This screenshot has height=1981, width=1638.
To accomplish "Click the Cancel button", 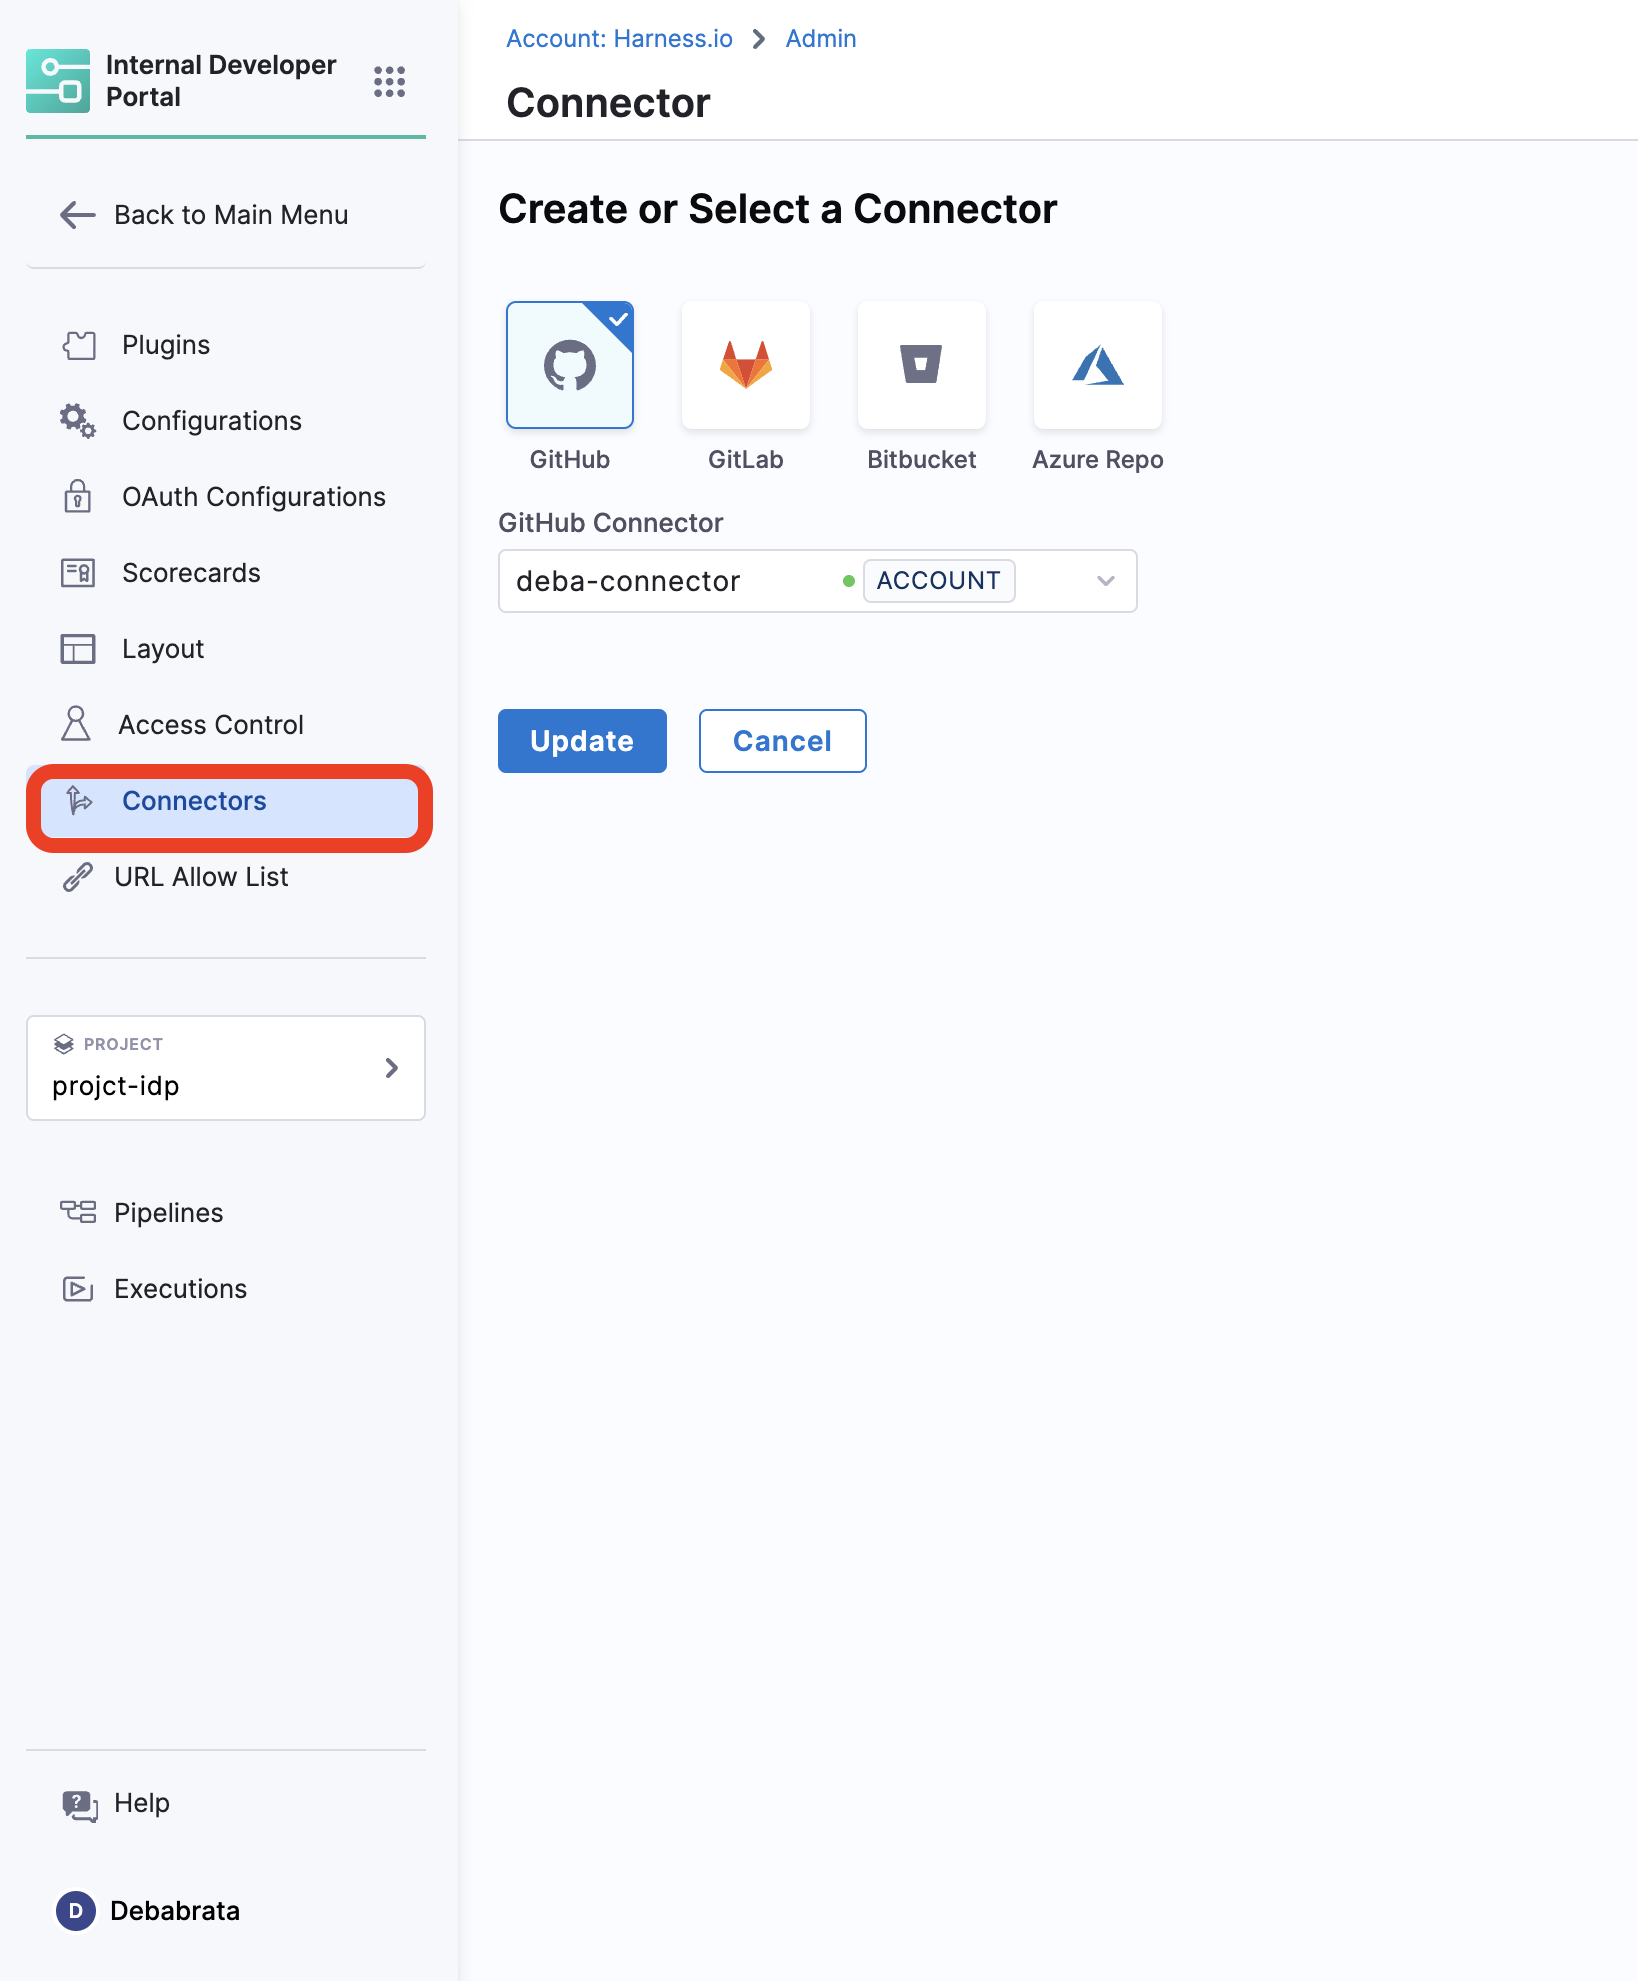I will click(782, 741).
